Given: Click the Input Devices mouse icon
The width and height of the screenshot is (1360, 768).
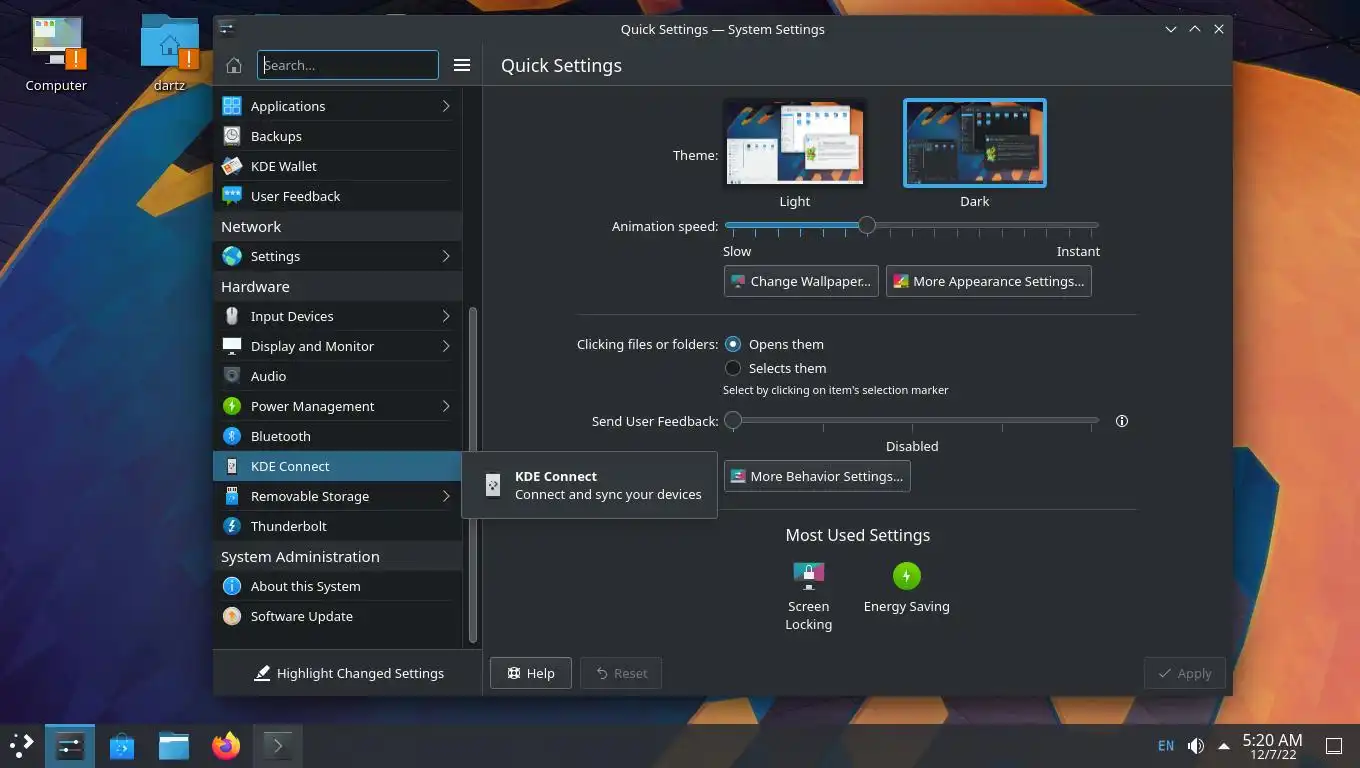Looking at the screenshot, I should tap(232, 316).
